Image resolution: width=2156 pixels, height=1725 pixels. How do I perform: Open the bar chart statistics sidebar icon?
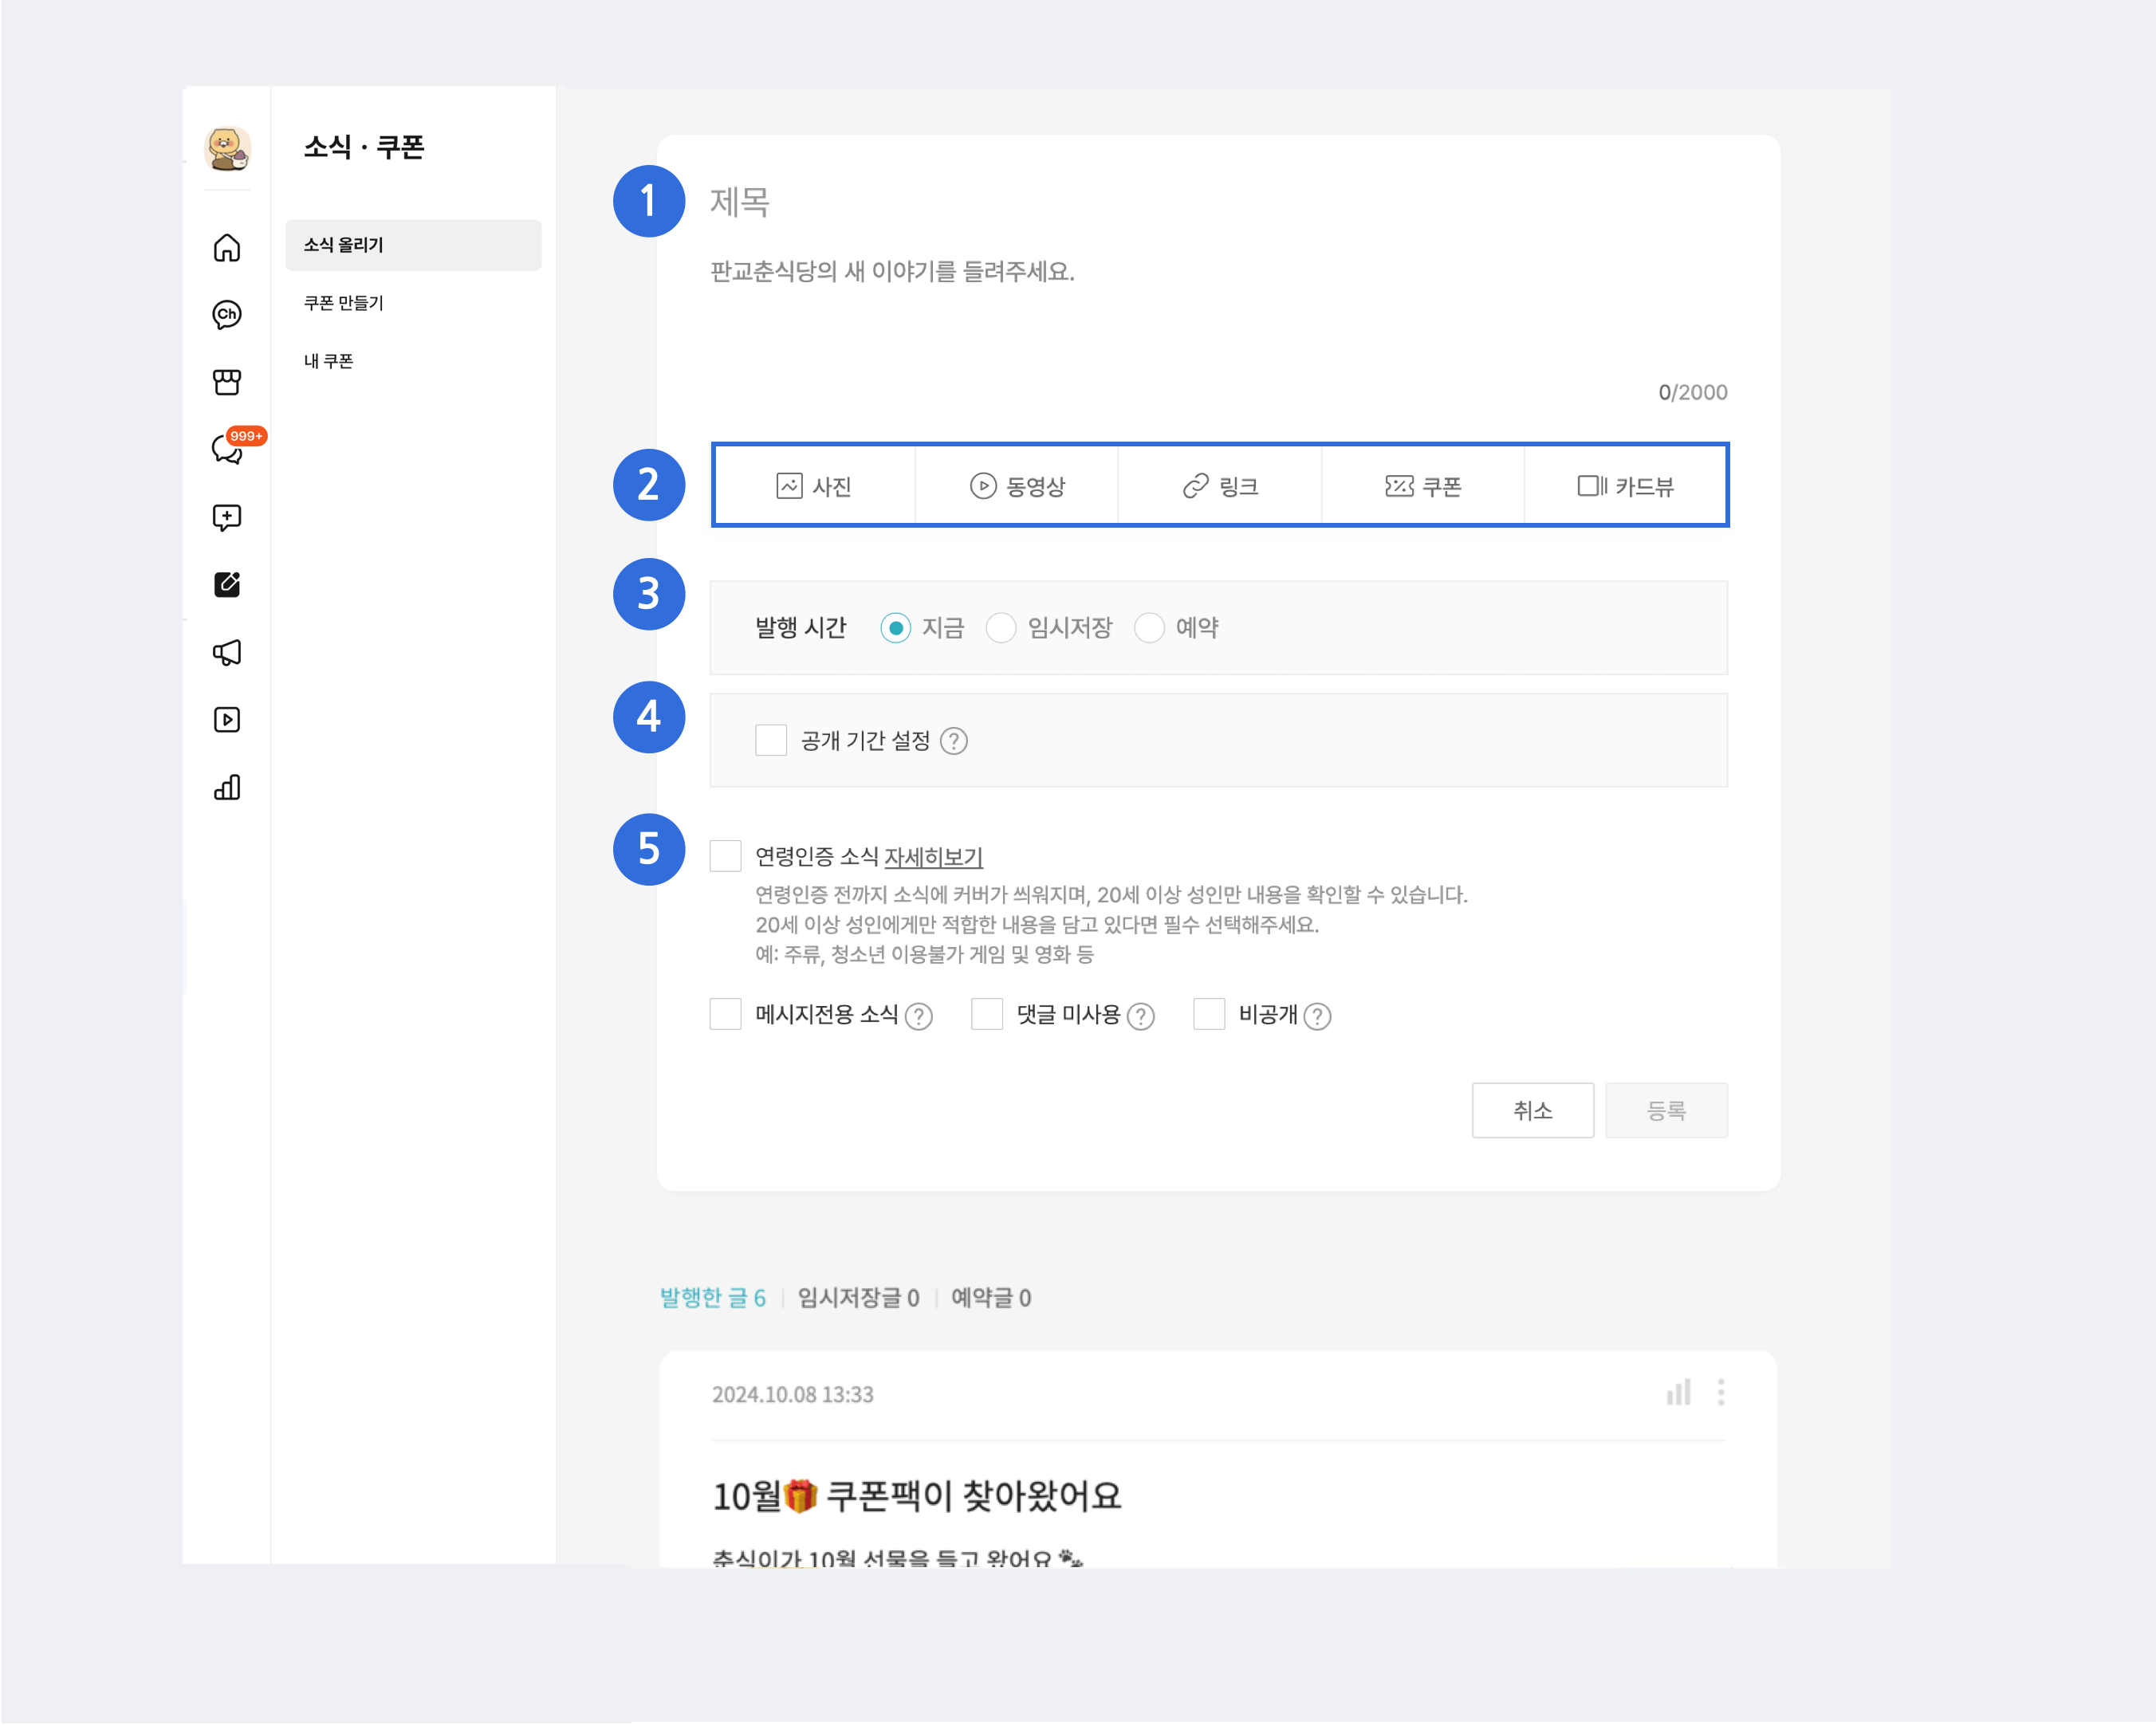click(227, 787)
